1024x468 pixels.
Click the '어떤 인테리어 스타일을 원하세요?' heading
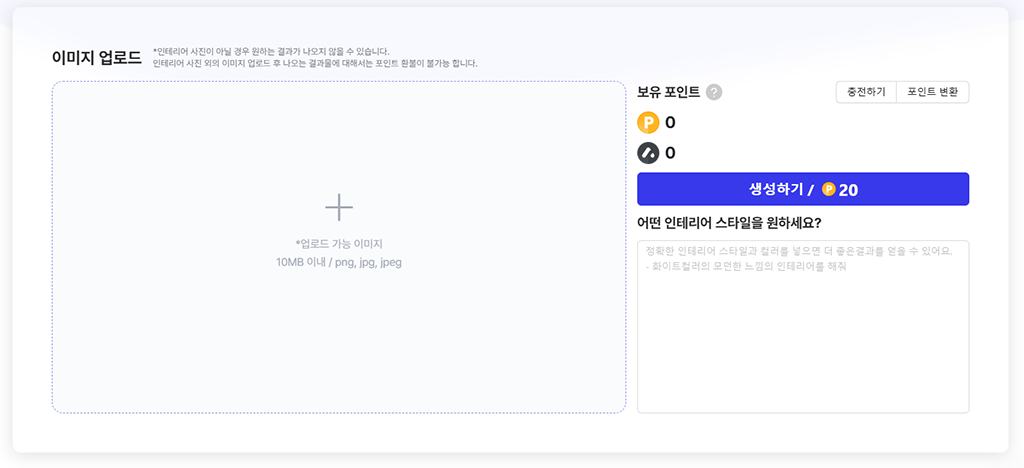coord(729,223)
